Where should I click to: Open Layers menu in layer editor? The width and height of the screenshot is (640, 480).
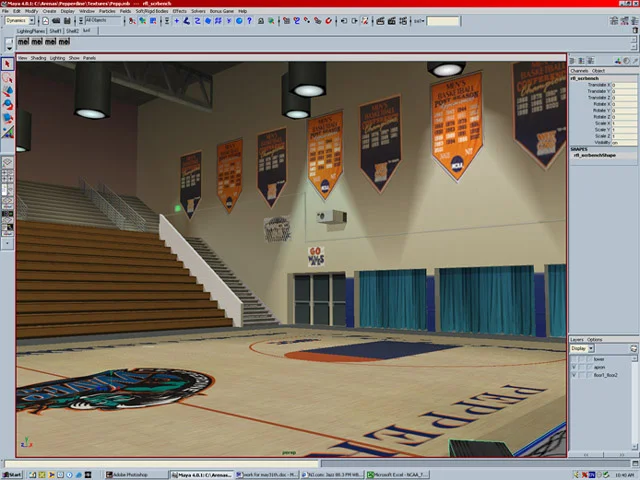577,340
